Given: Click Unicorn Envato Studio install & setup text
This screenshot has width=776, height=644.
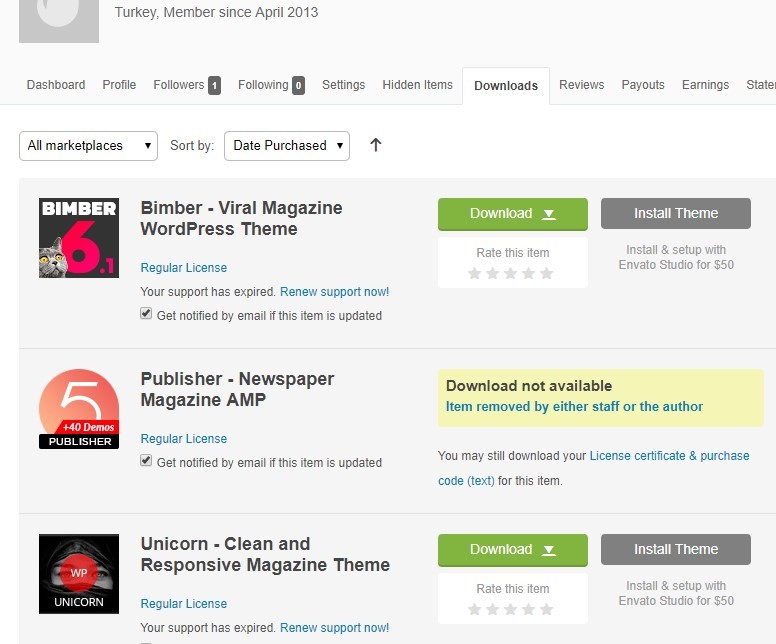Looking at the screenshot, I should pos(676,594).
